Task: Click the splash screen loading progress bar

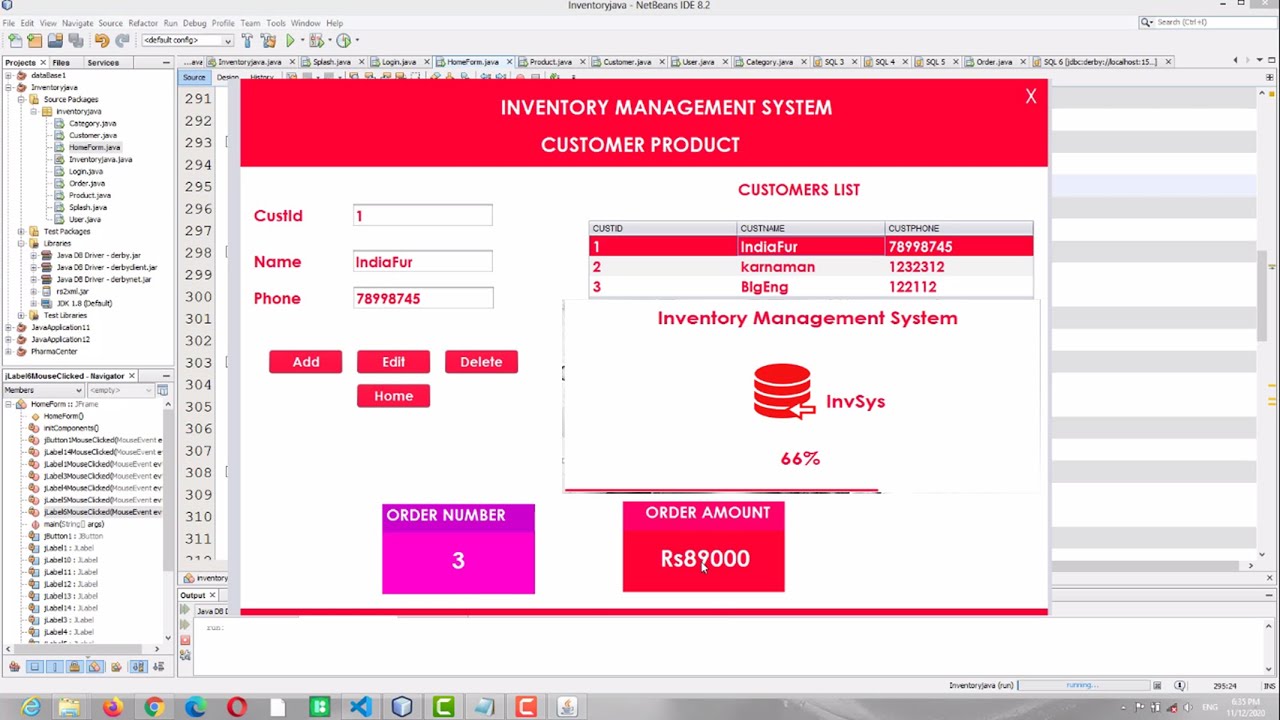Action: coord(722,491)
